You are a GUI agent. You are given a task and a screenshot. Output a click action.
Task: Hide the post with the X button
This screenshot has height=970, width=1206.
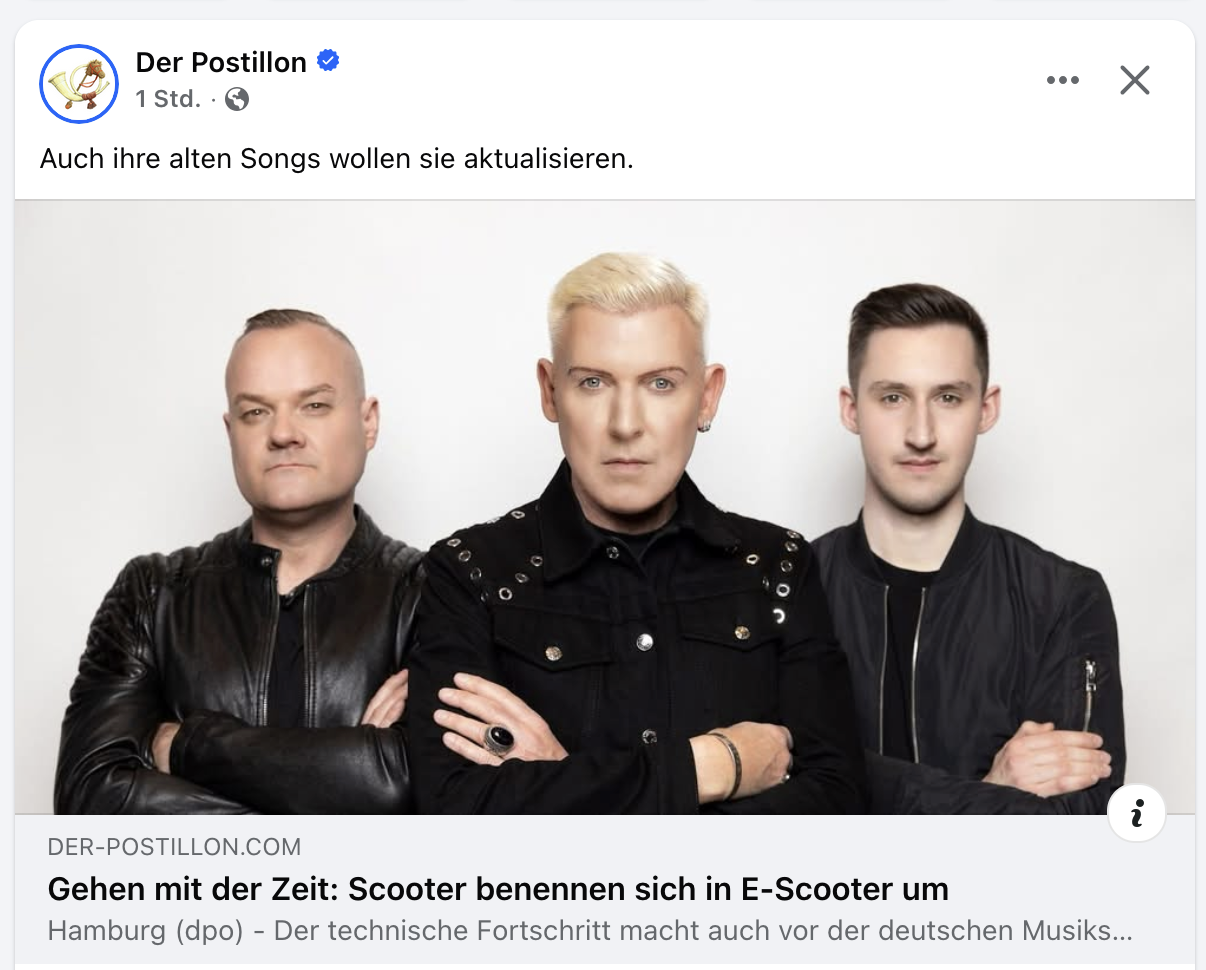pyautogui.click(x=1135, y=80)
